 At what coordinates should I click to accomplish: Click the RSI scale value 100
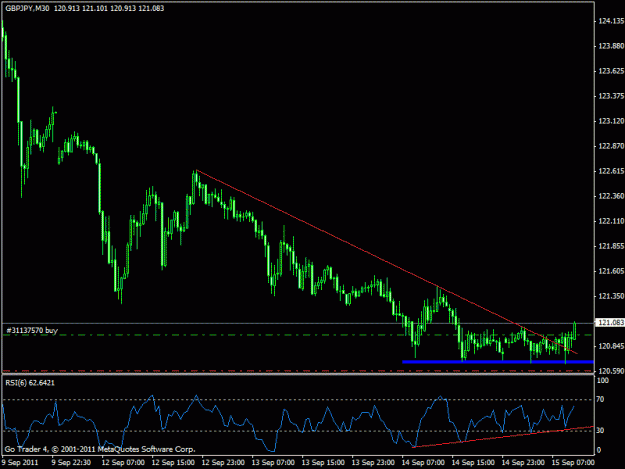click(603, 381)
